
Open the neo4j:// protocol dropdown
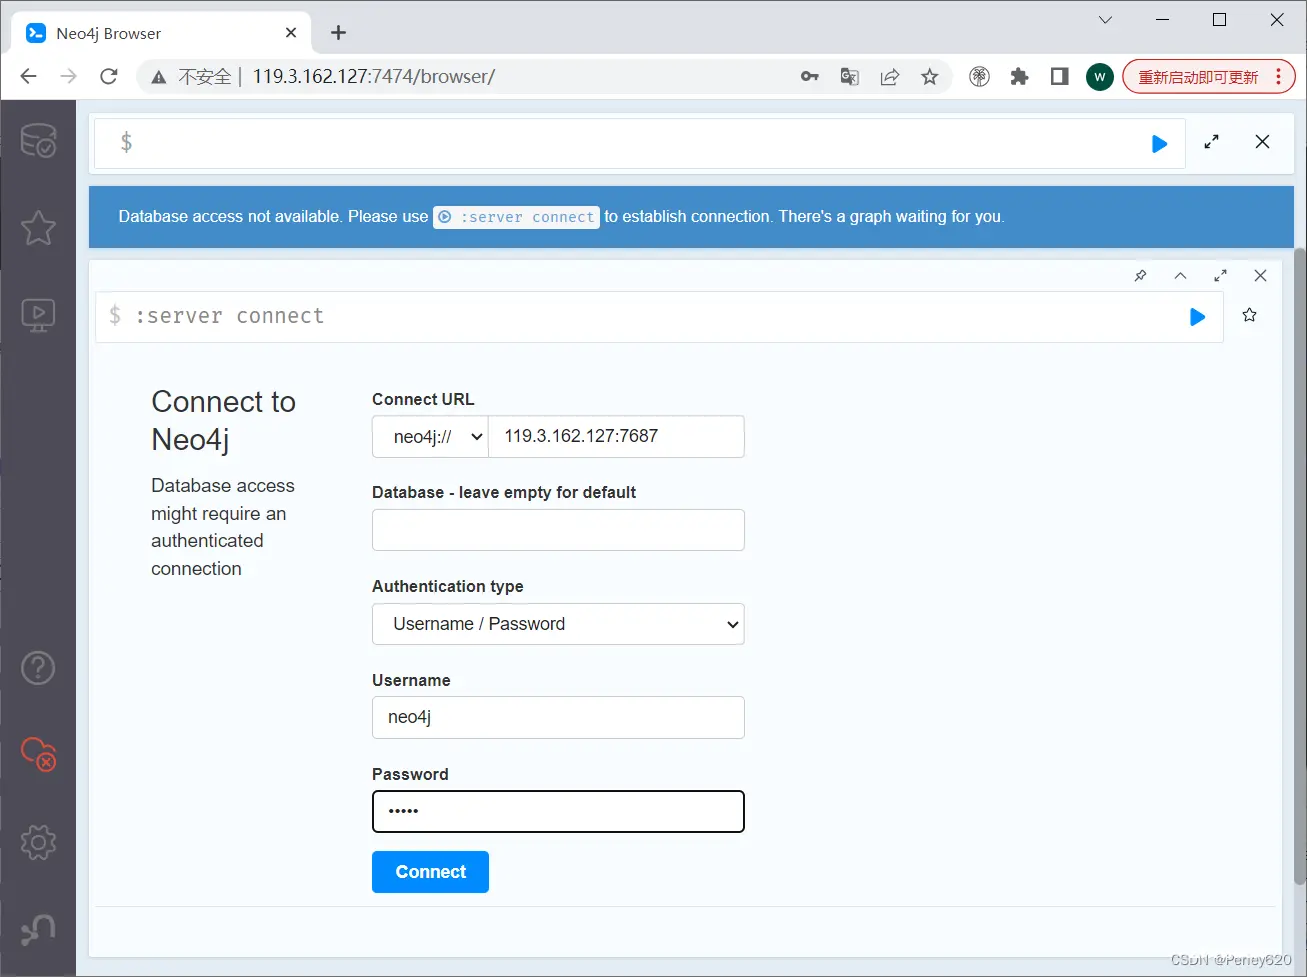coord(430,437)
